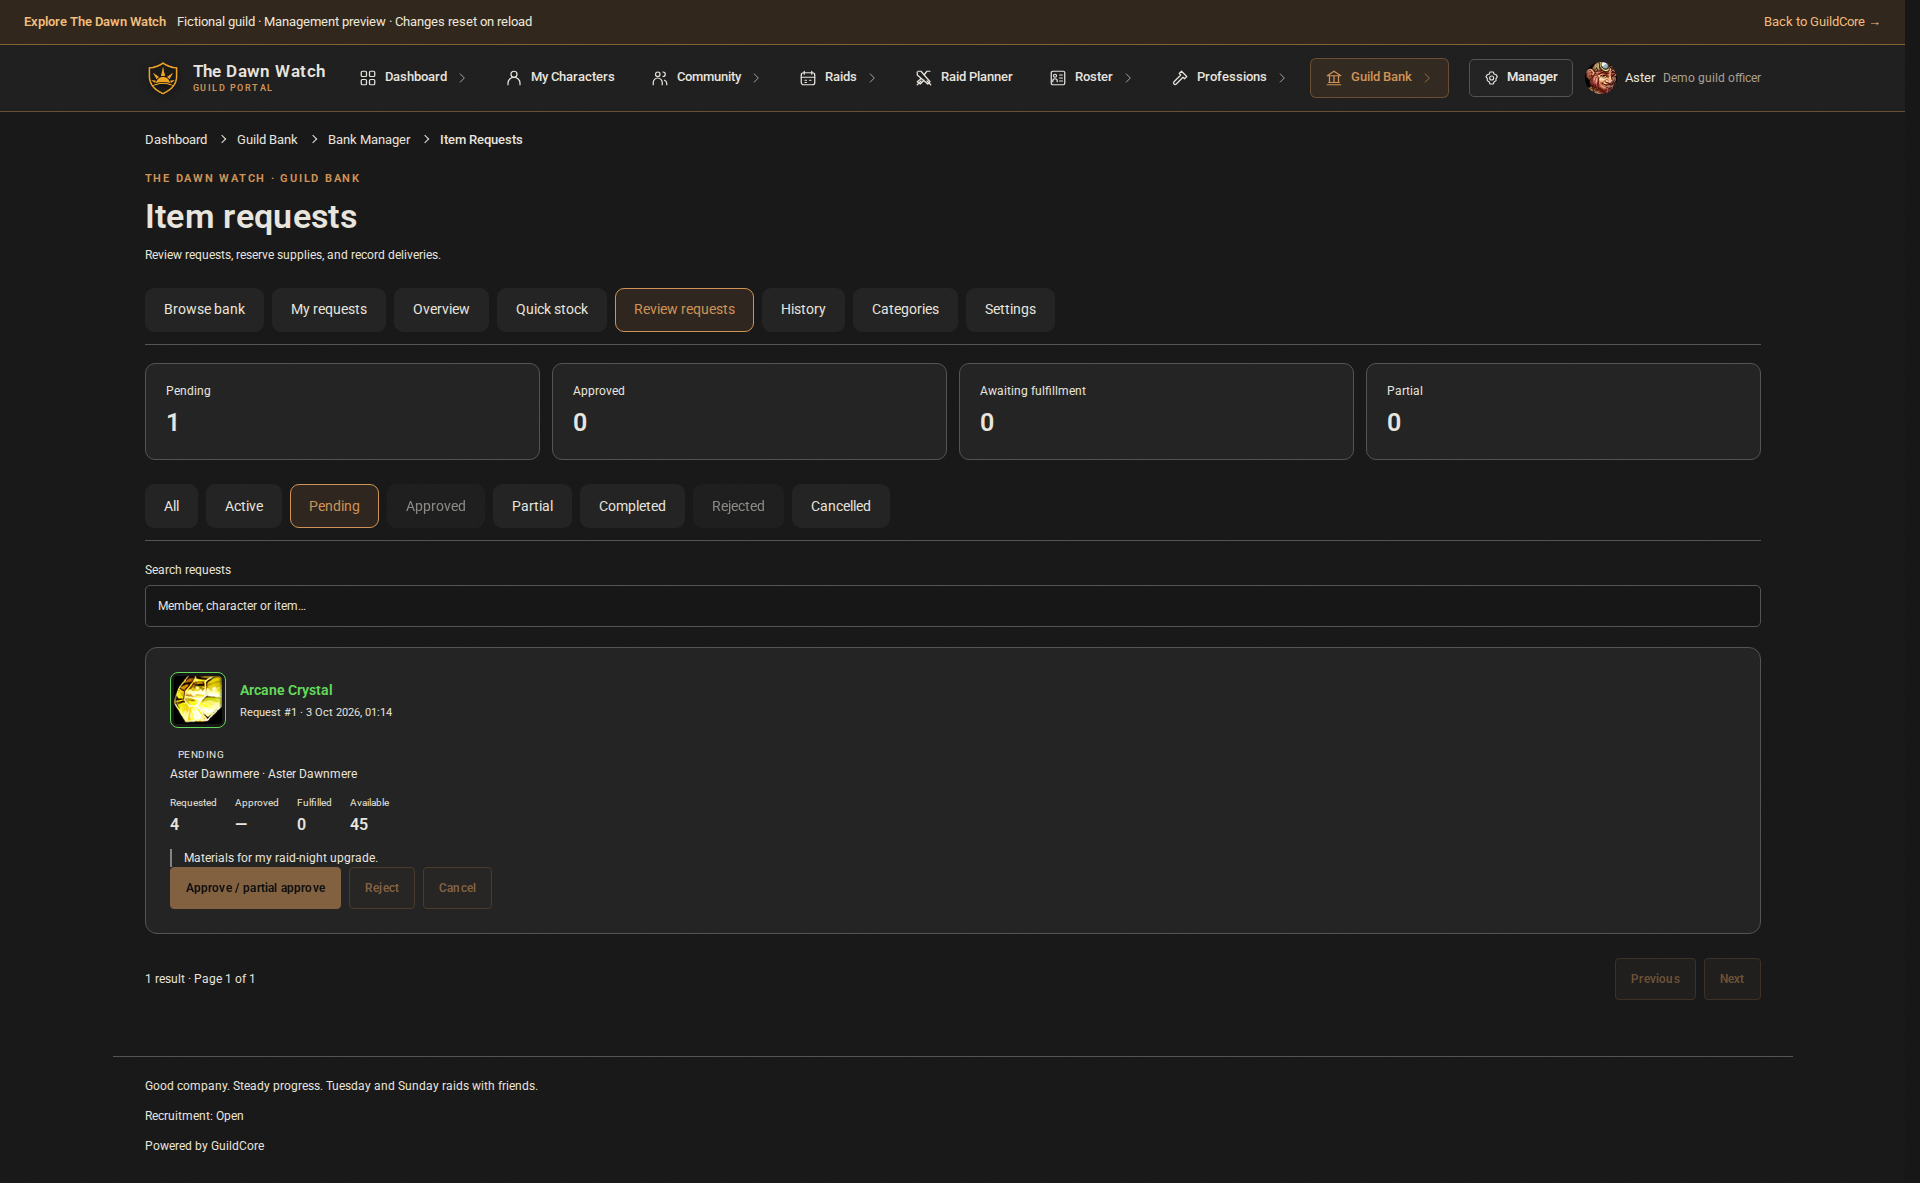Open the History tab

pos(803,310)
